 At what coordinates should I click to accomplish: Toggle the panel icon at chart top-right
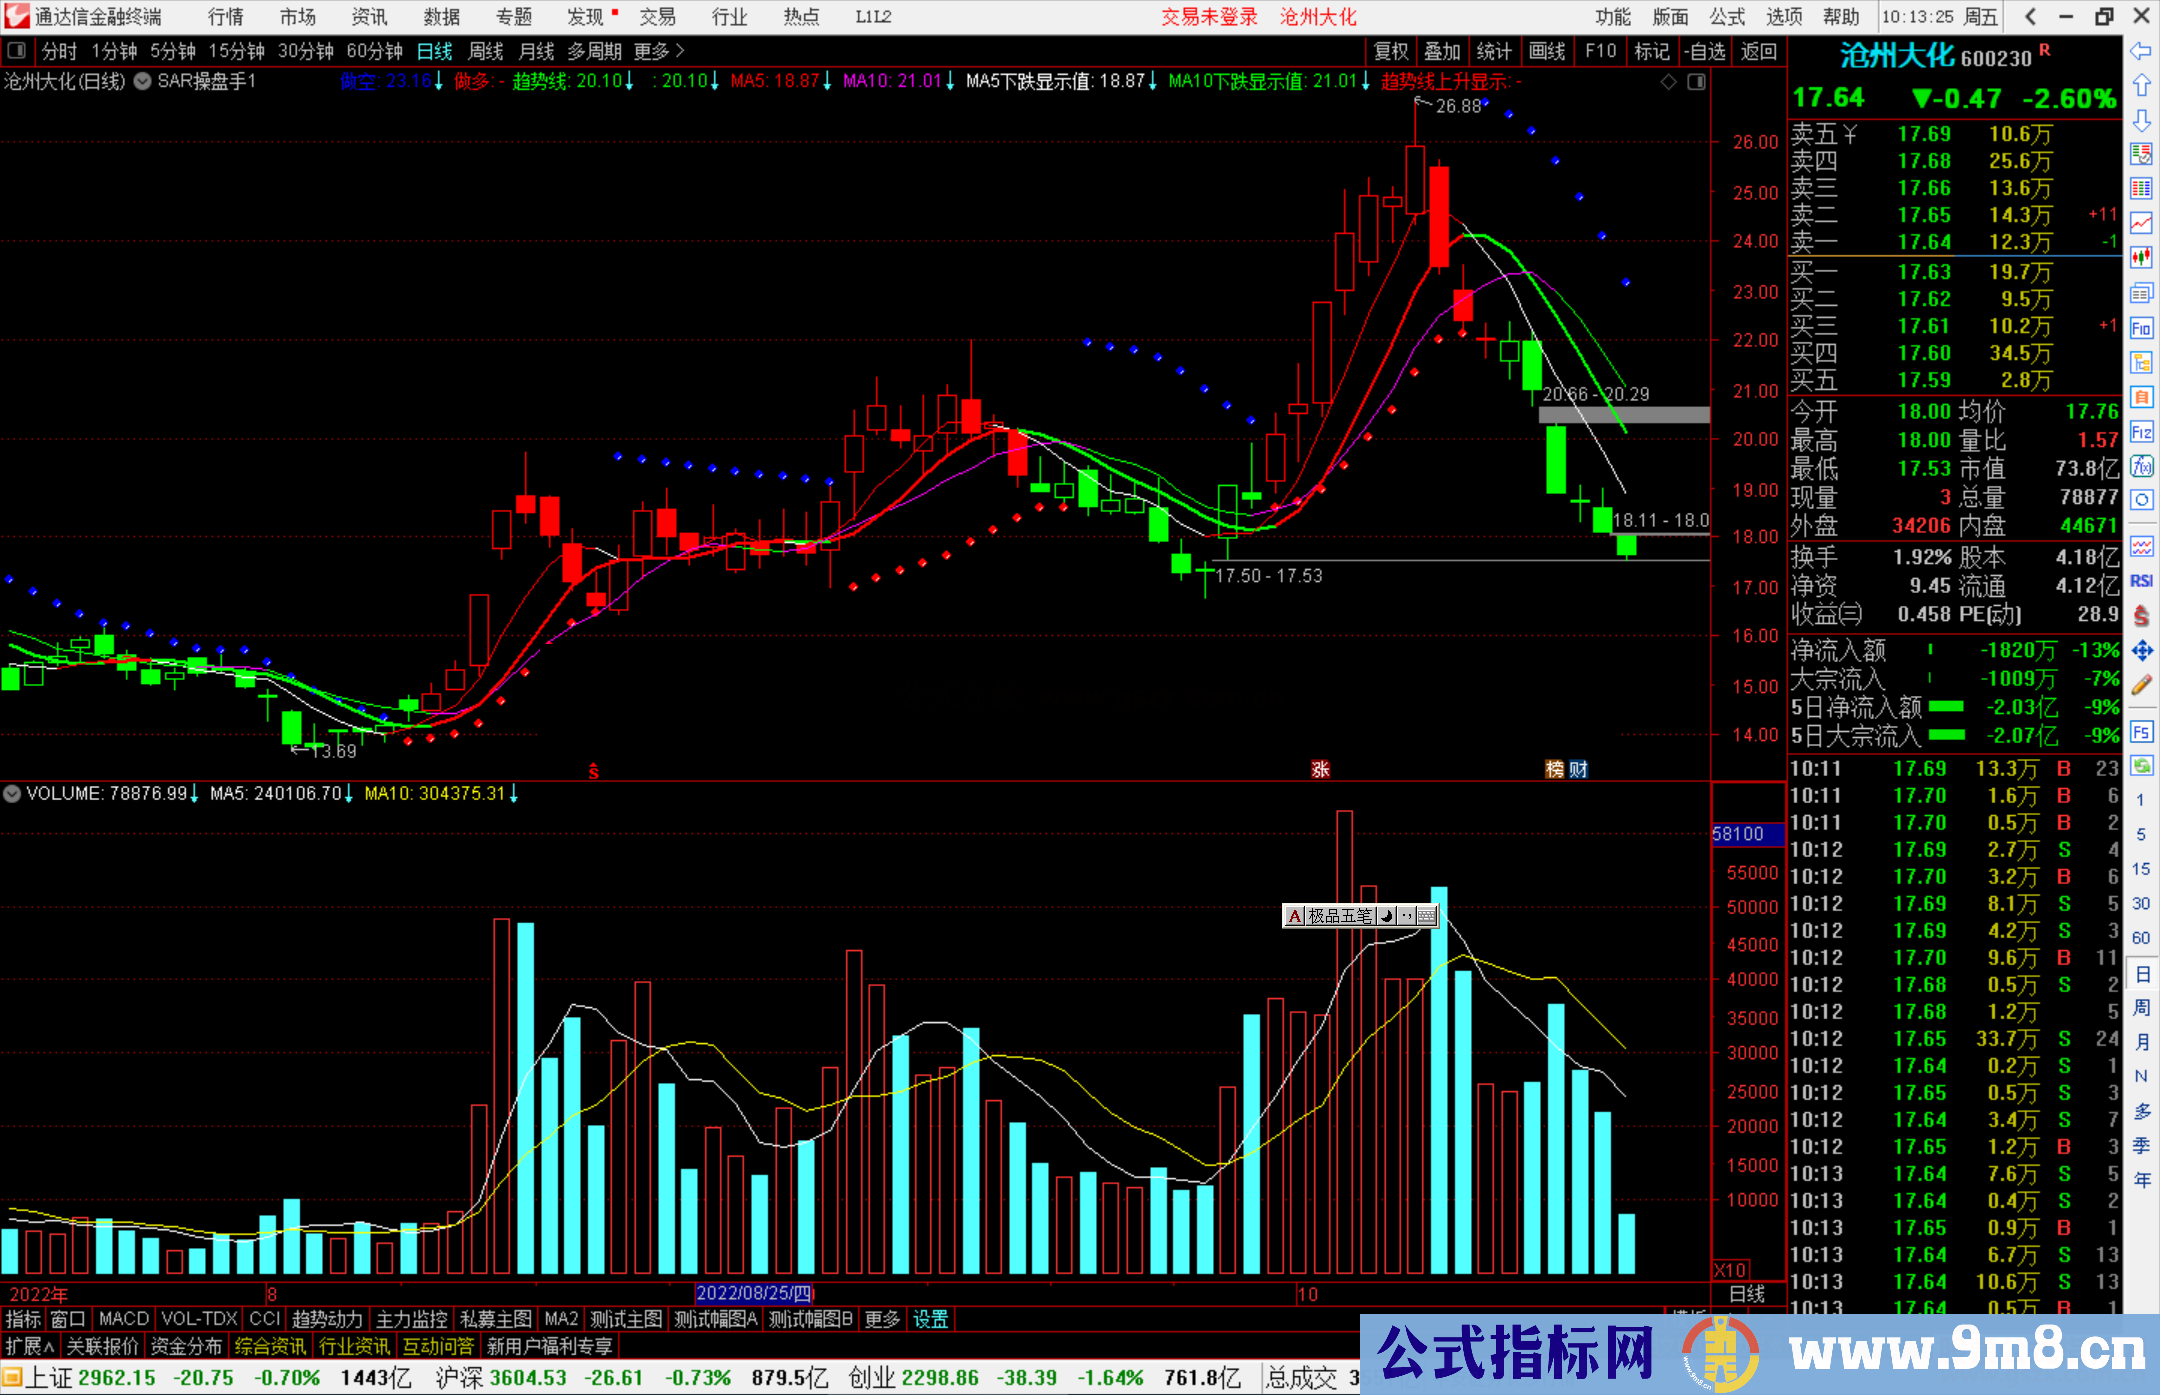coord(1696,82)
